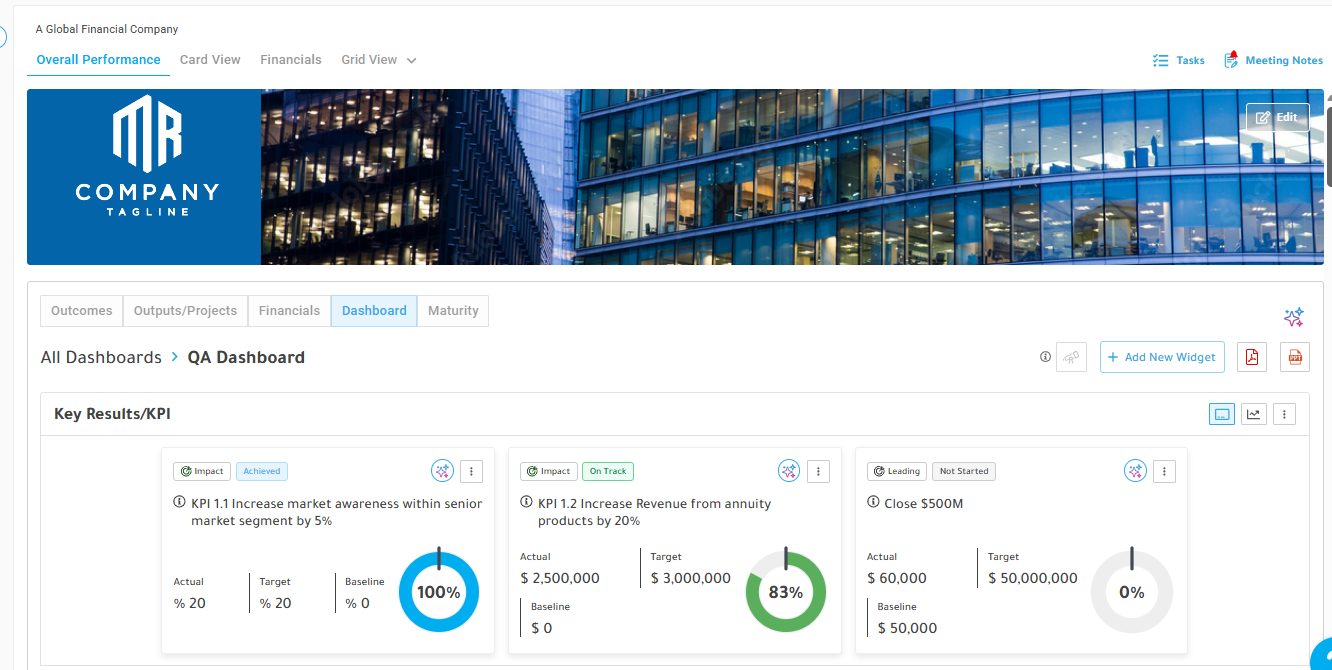Open the three-dot menu on the KPI 1.2 card
This screenshot has height=670, width=1332.
[x=818, y=471]
